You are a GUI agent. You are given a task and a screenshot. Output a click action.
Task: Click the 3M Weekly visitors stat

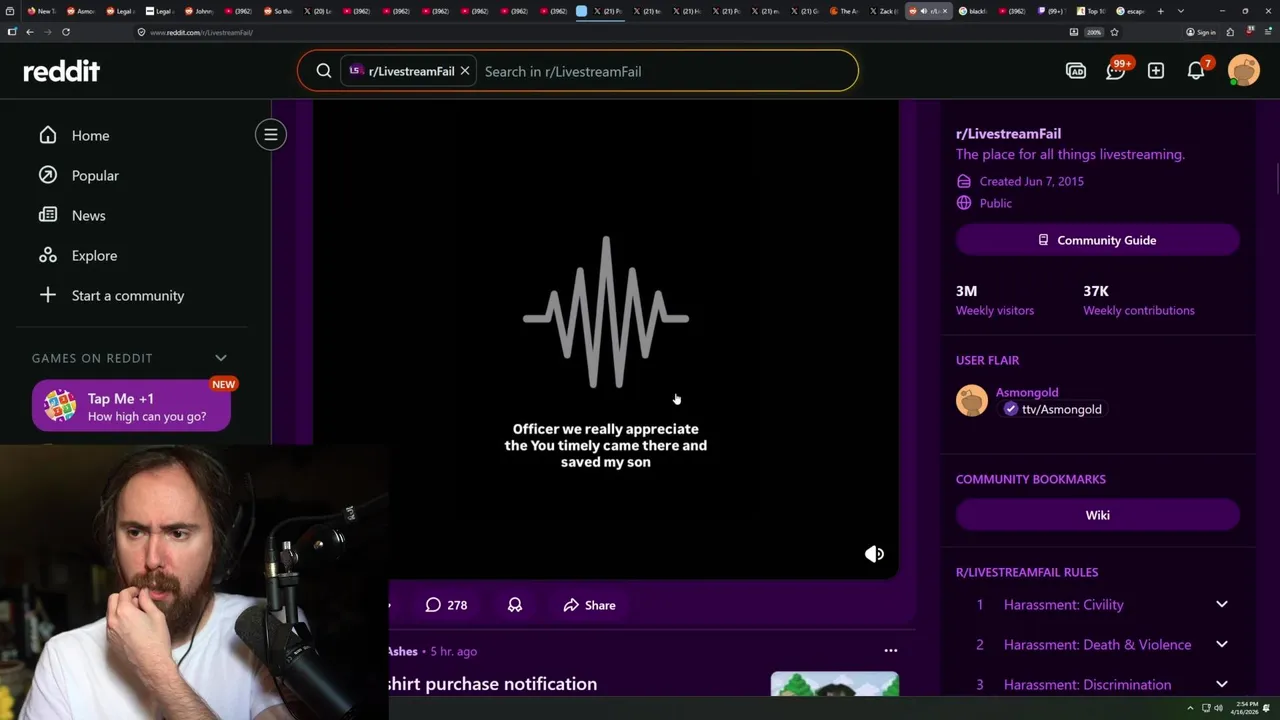pos(995,300)
